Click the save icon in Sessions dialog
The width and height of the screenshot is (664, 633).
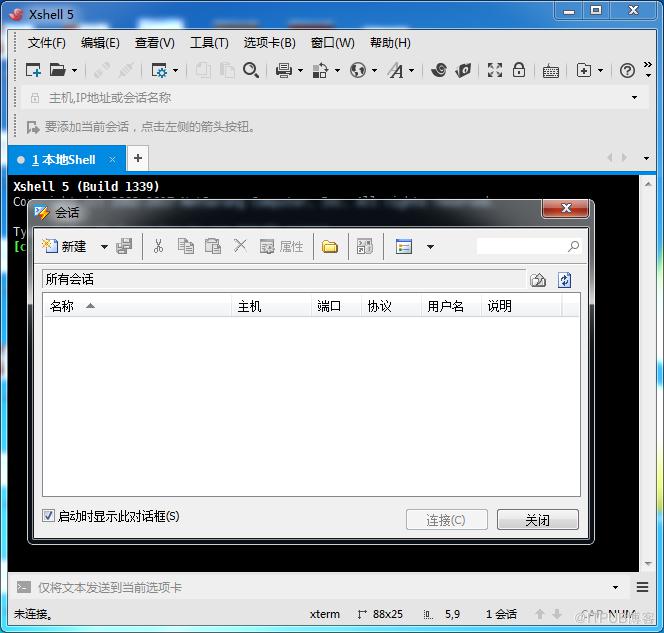click(124, 246)
